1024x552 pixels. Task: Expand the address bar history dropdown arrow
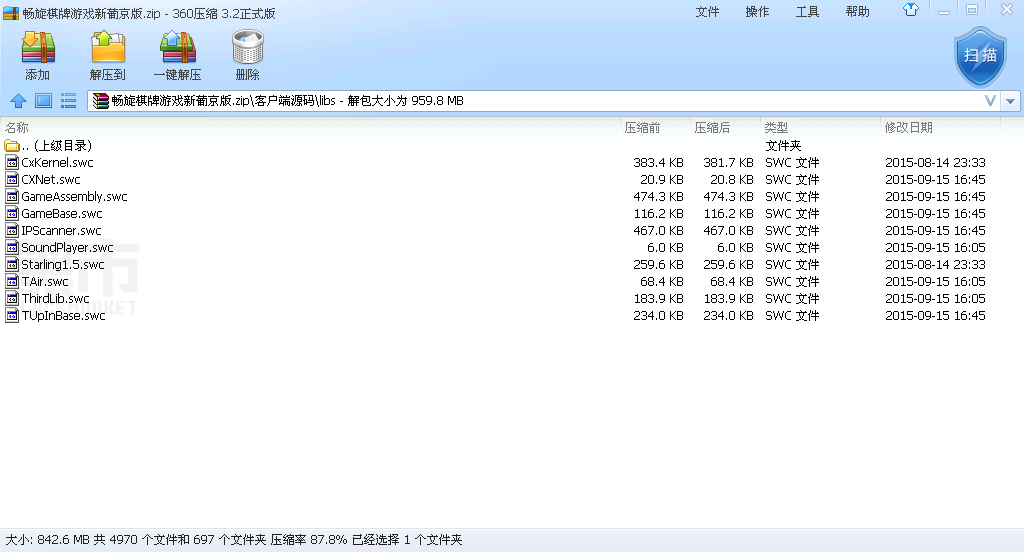[1010, 101]
